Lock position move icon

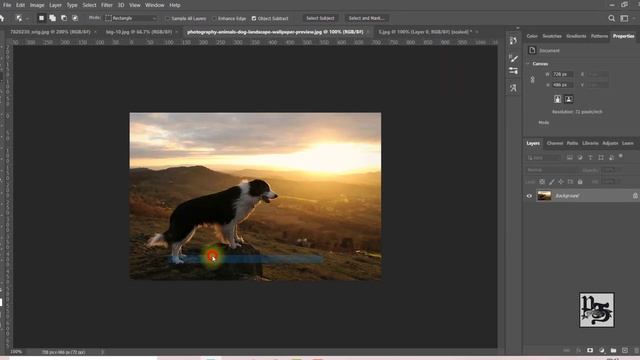[x=561, y=182]
